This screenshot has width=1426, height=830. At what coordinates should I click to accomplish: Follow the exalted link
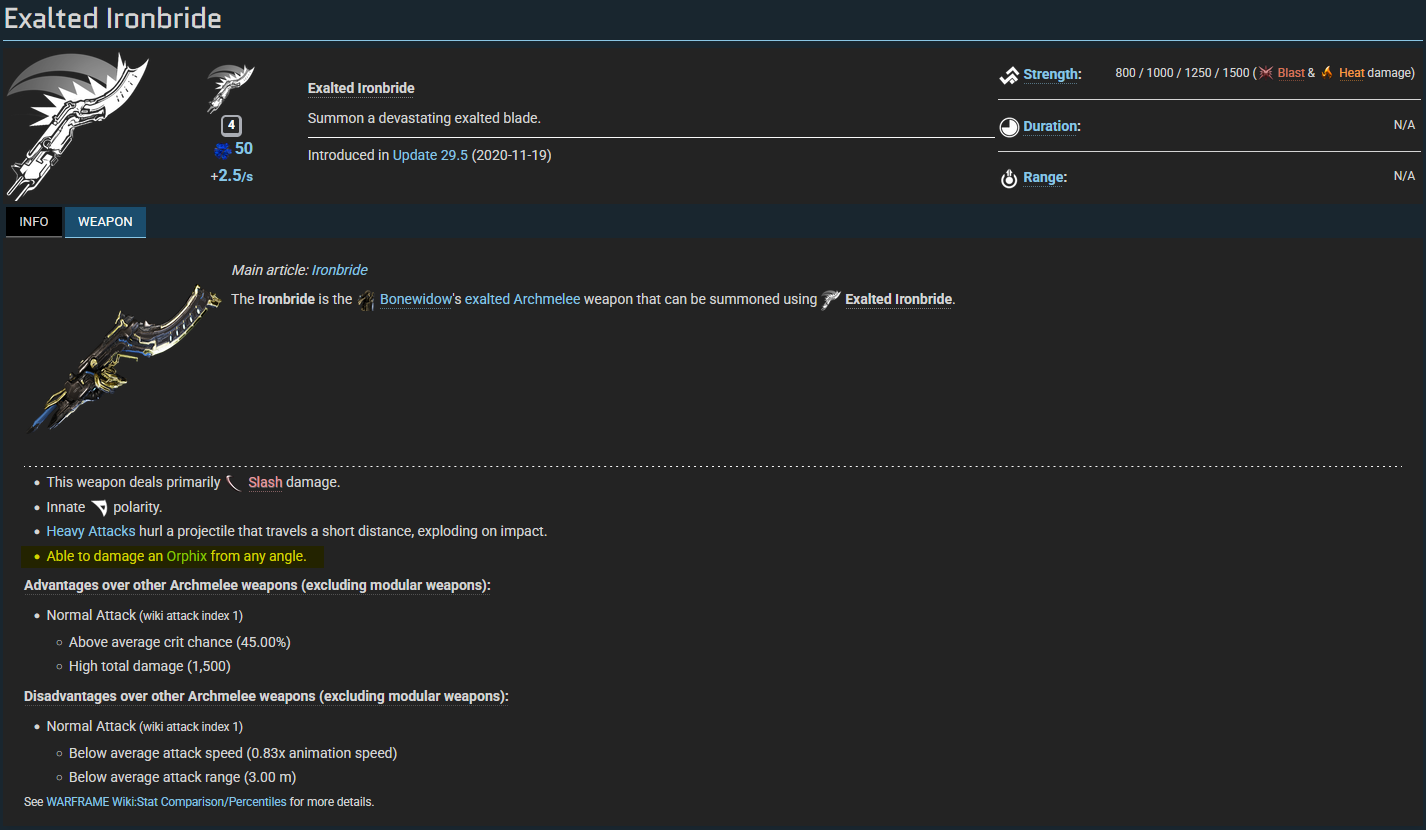click(x=487, y=299)
